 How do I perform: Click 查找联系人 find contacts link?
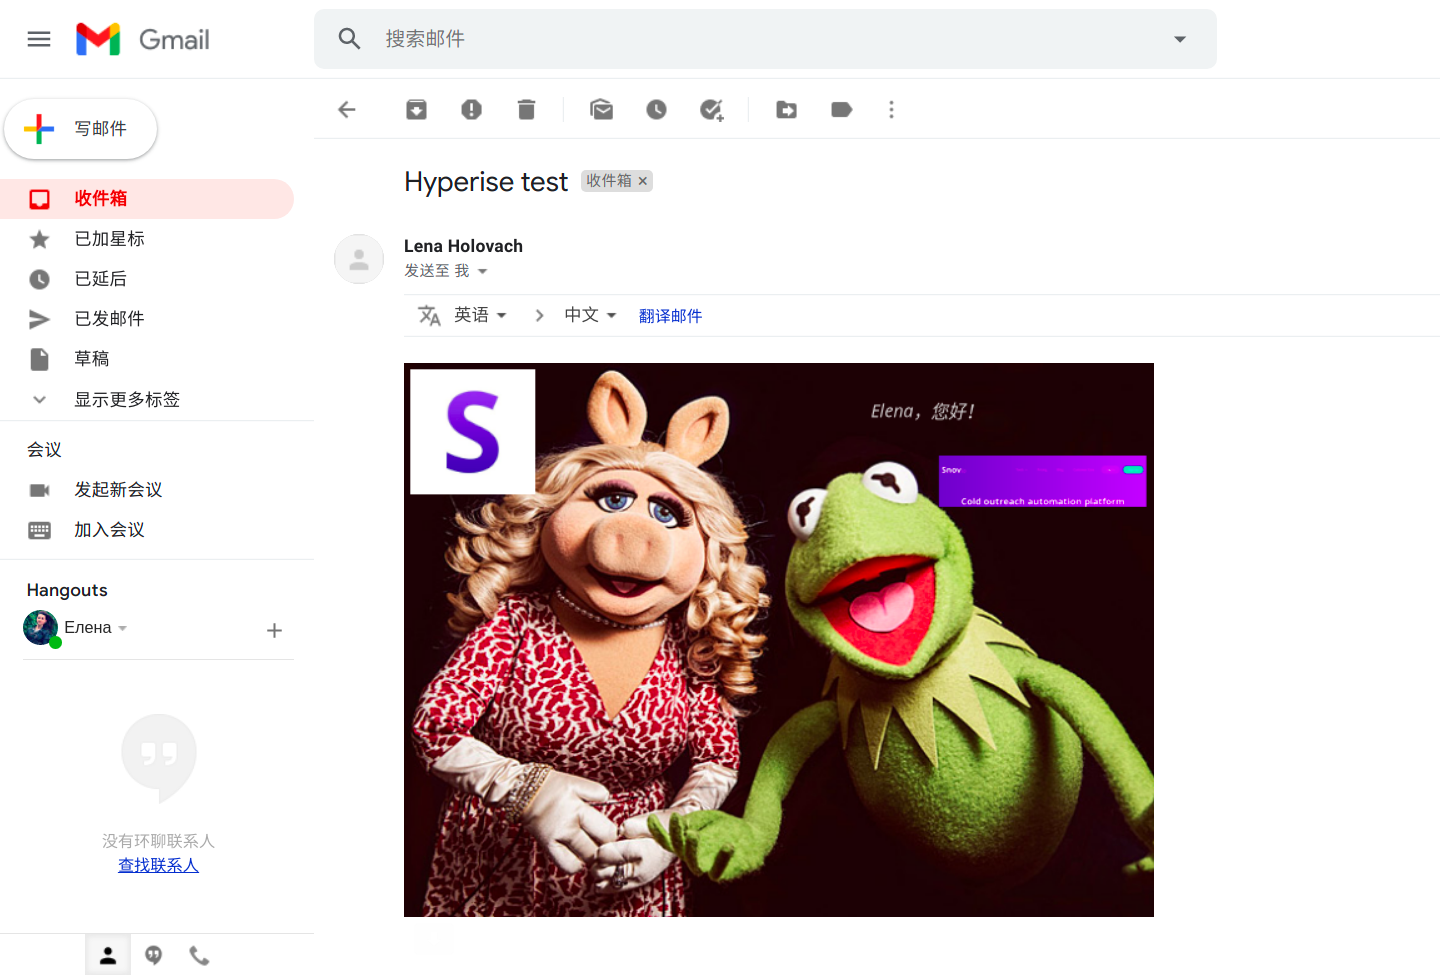point(158,865)
